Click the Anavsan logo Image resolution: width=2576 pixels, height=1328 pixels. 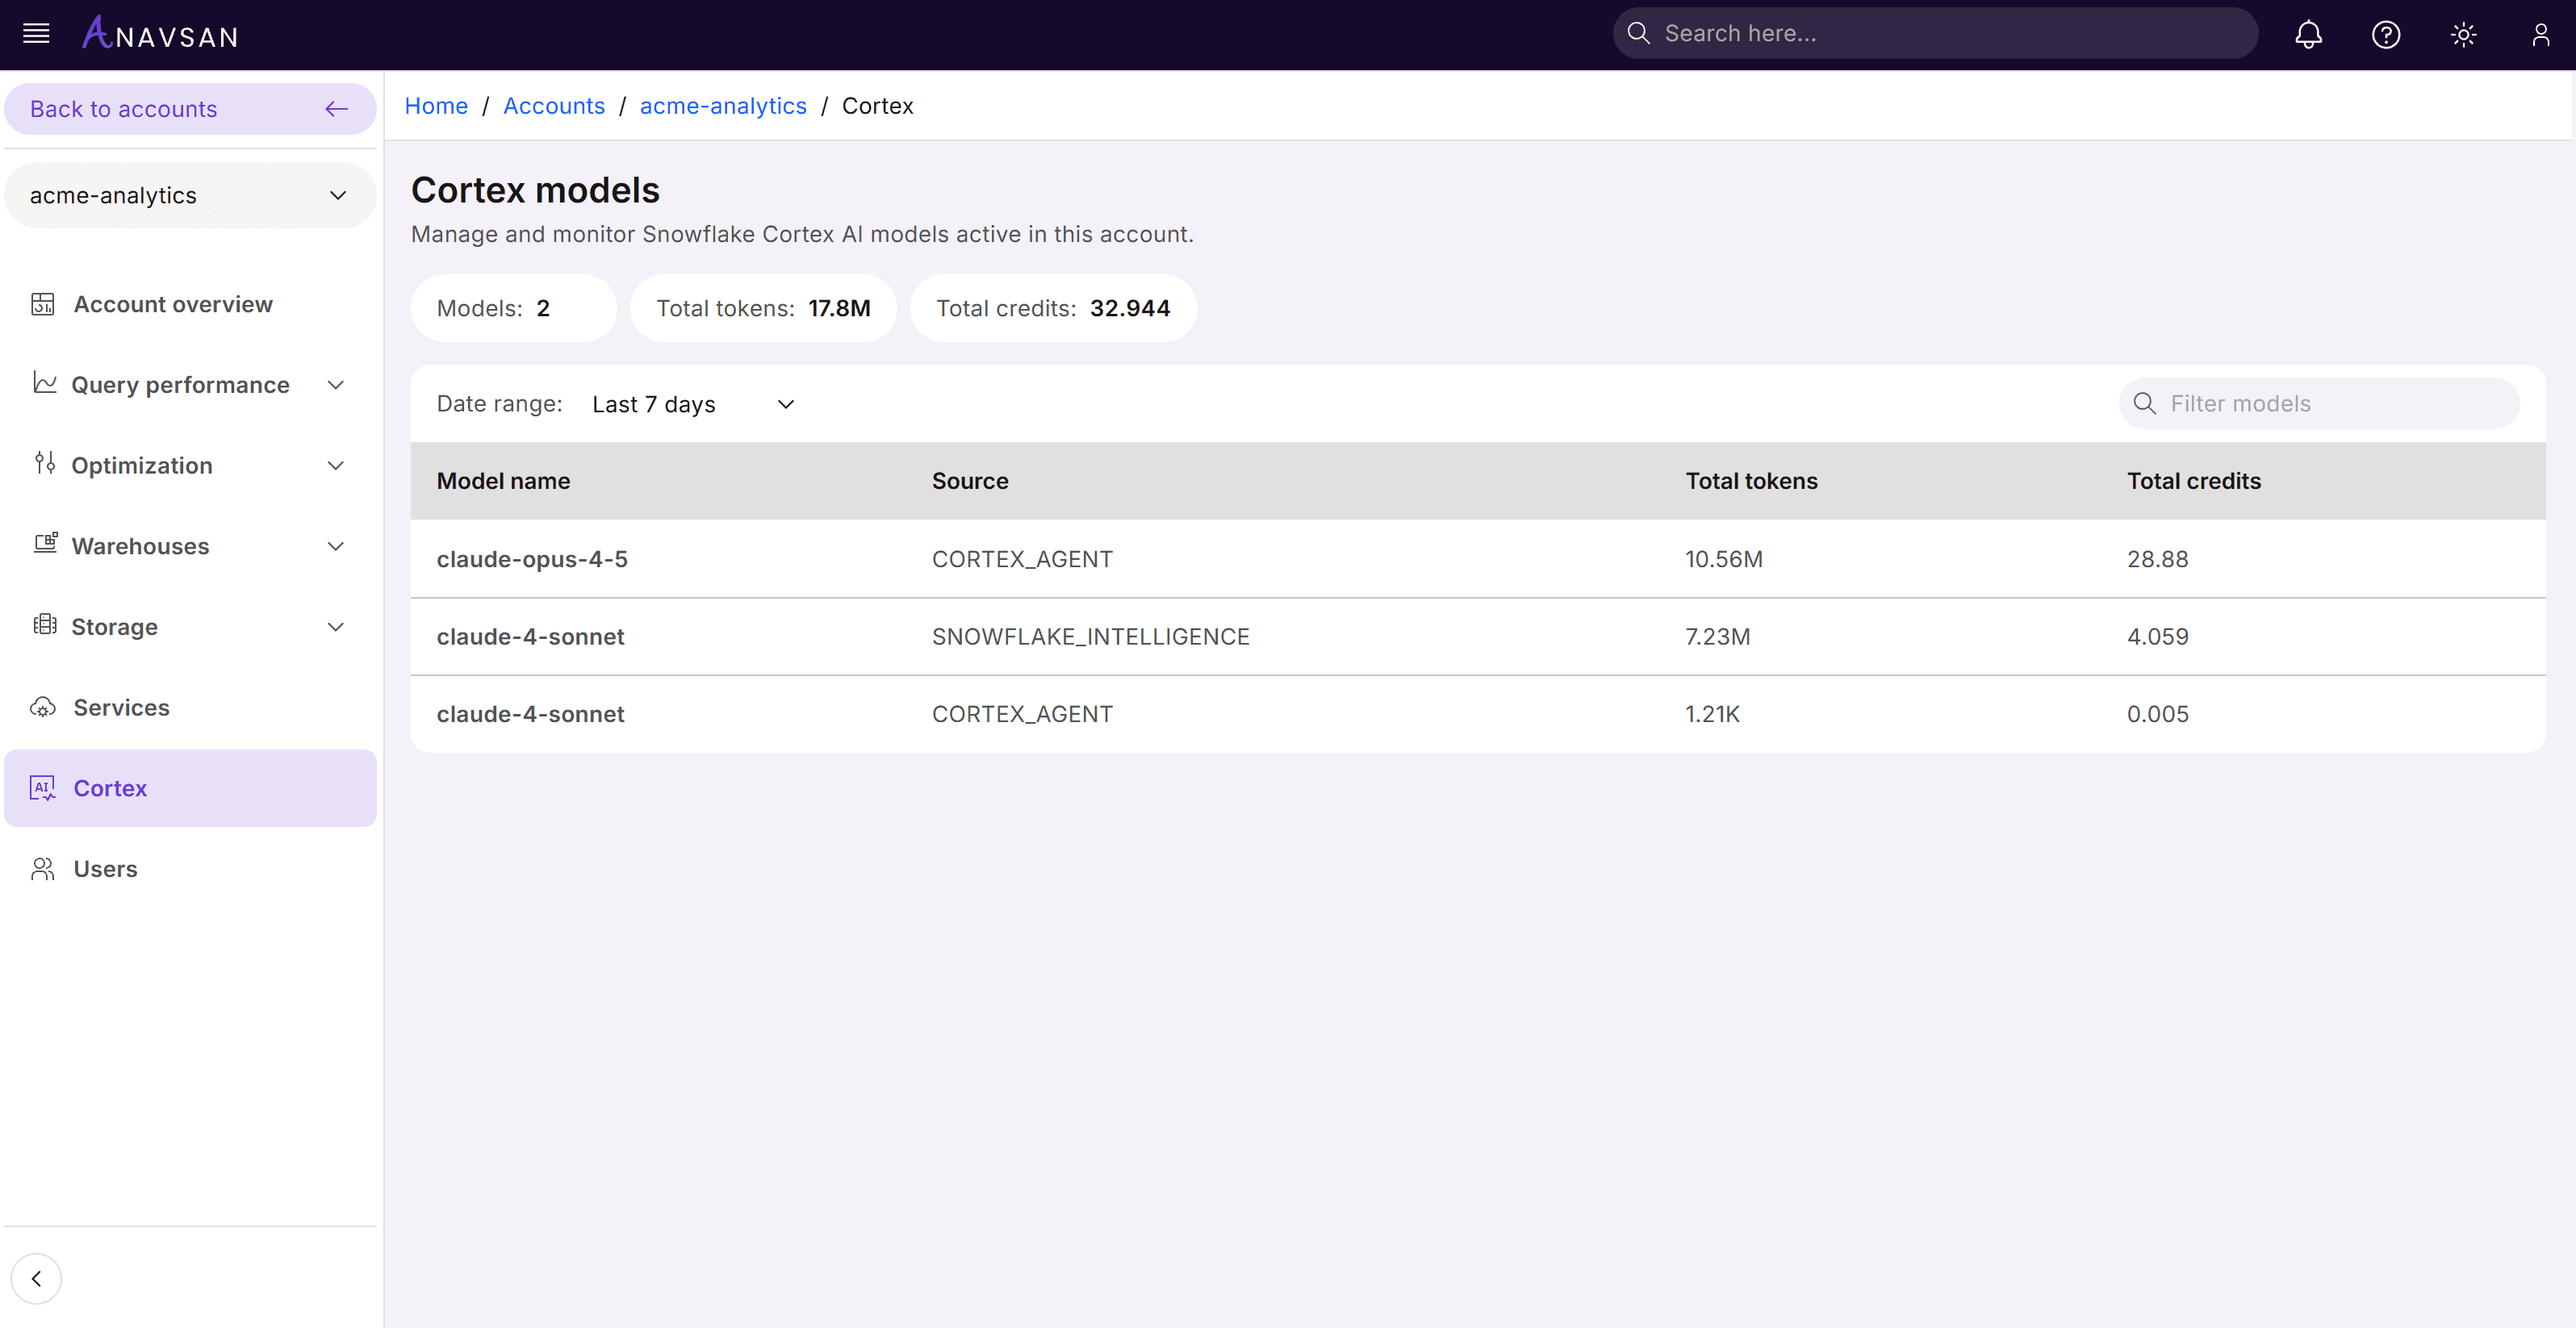161,35
